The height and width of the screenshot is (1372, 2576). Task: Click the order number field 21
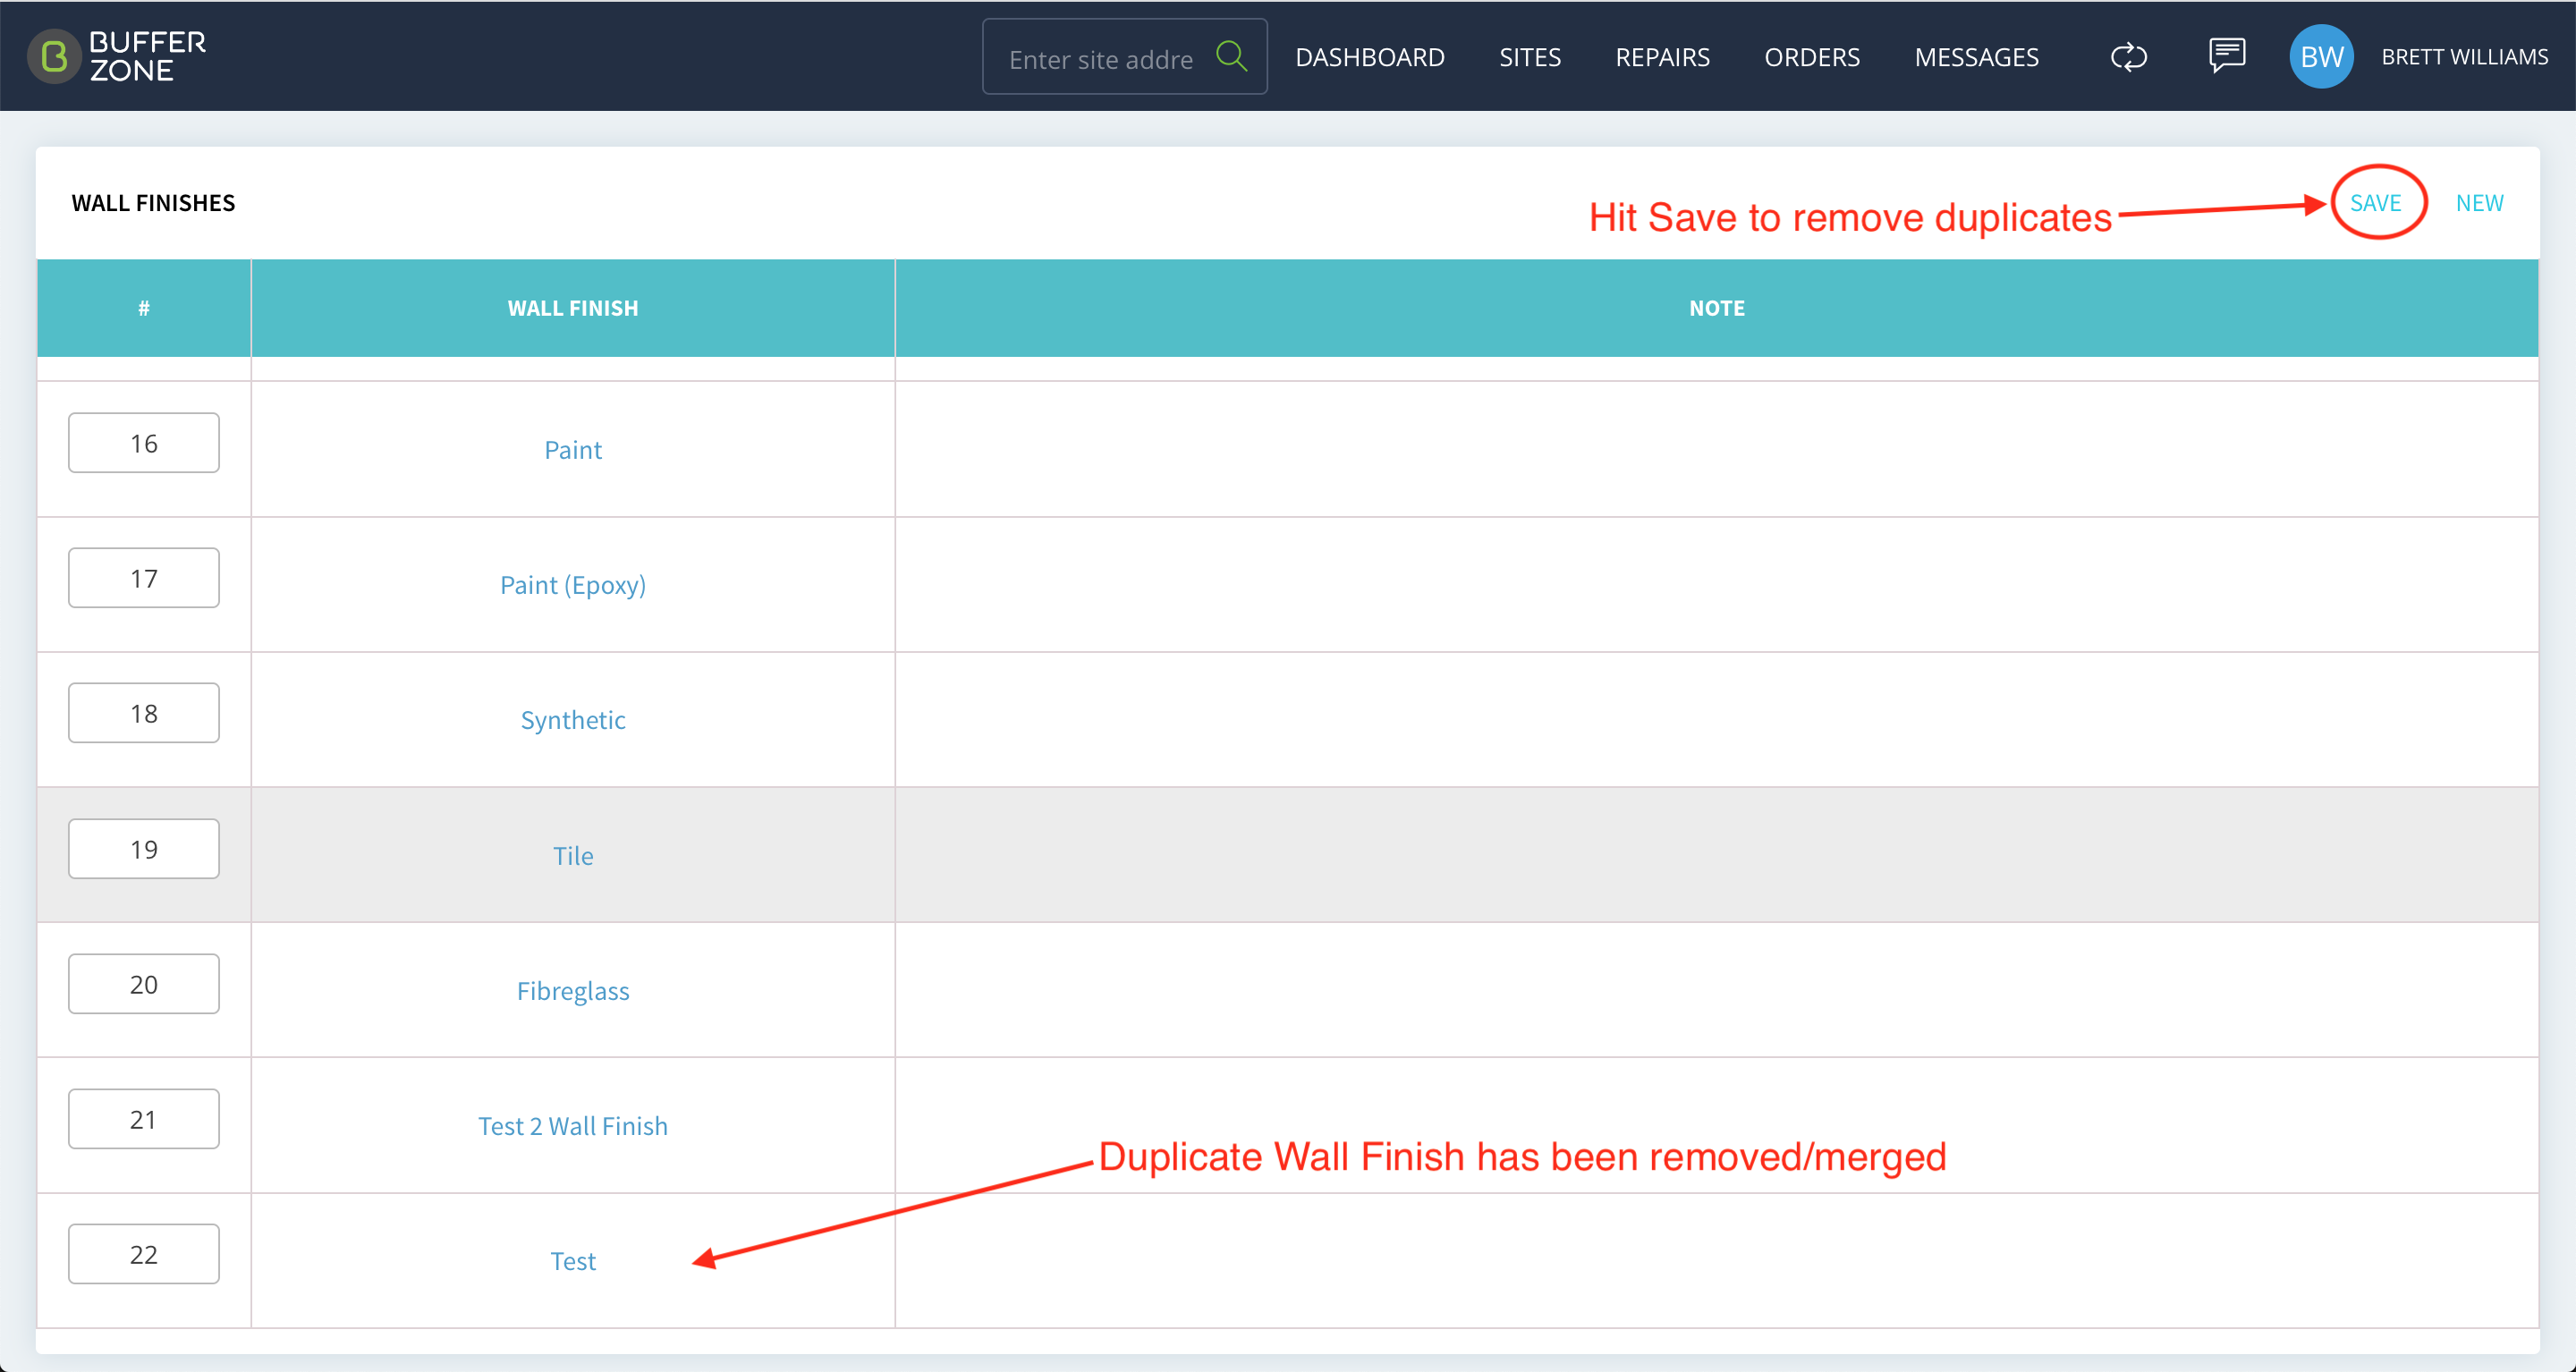coord(144,1119)
